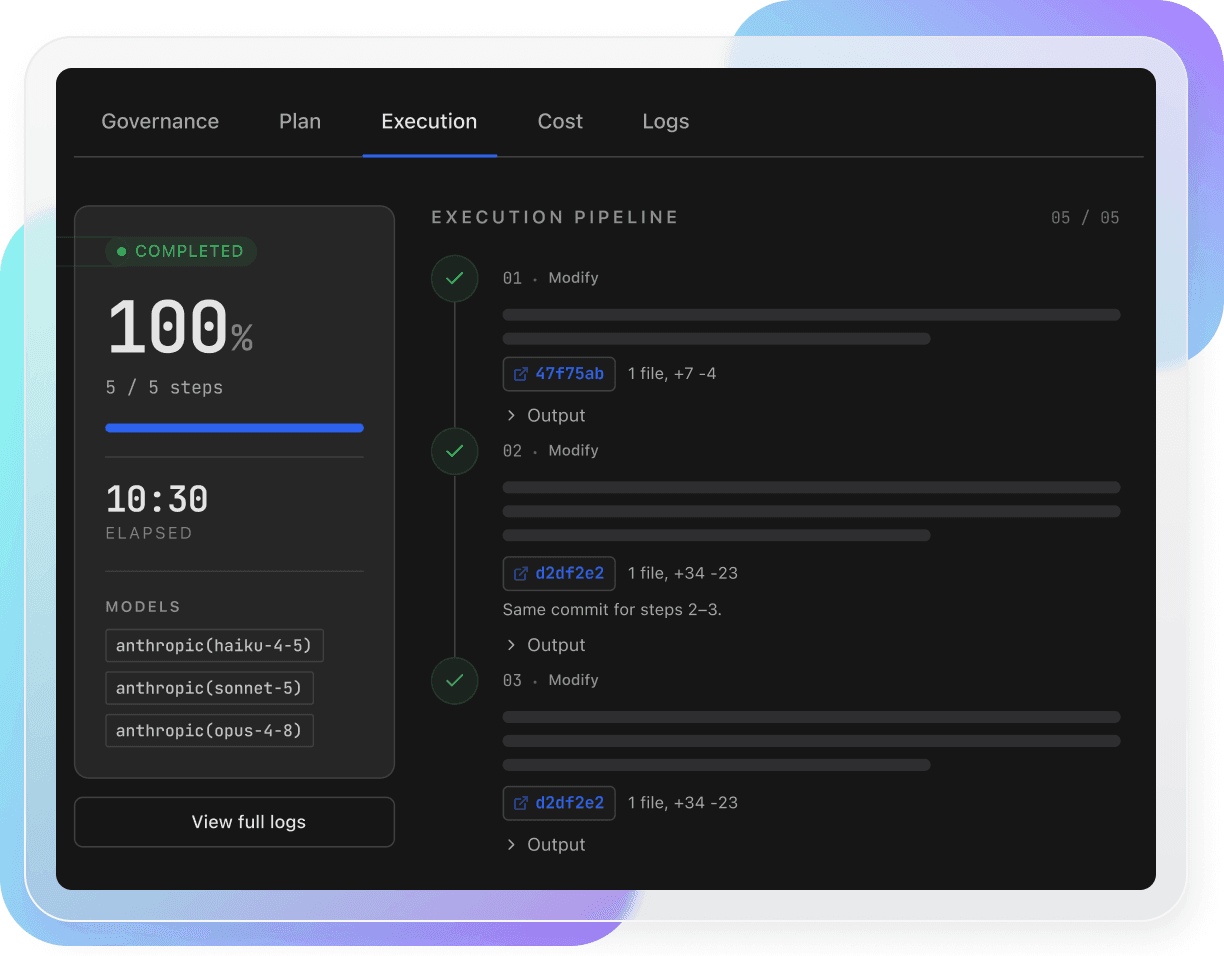Select the anthropic(opus-4-8) model chip
Screen dimensions: 1224x956
tap(210, 730)
